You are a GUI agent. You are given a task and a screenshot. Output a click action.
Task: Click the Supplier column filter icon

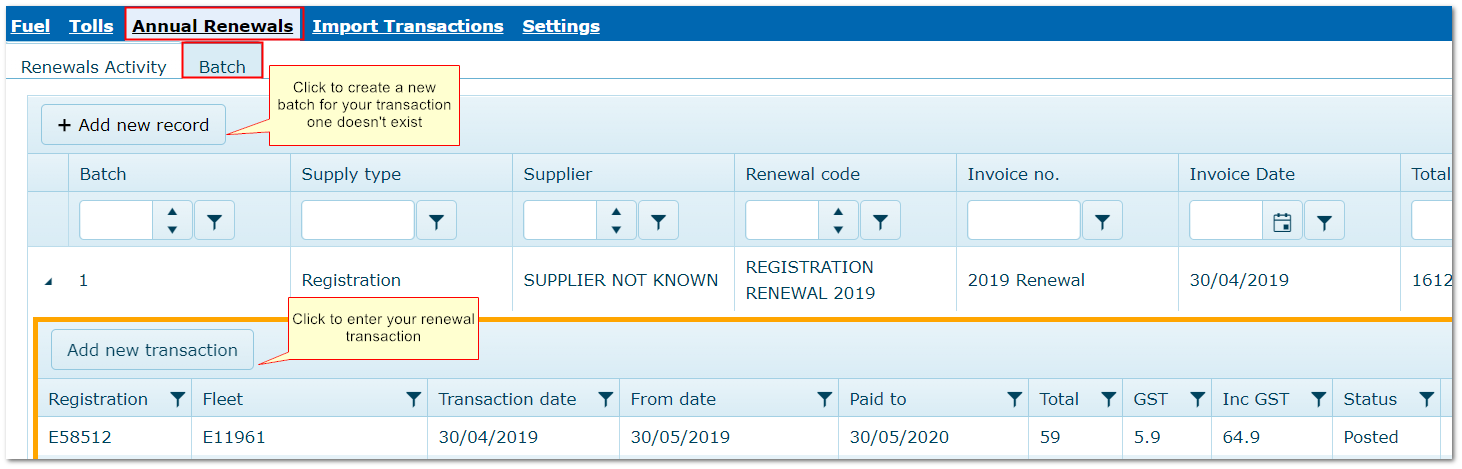point(658,220)
